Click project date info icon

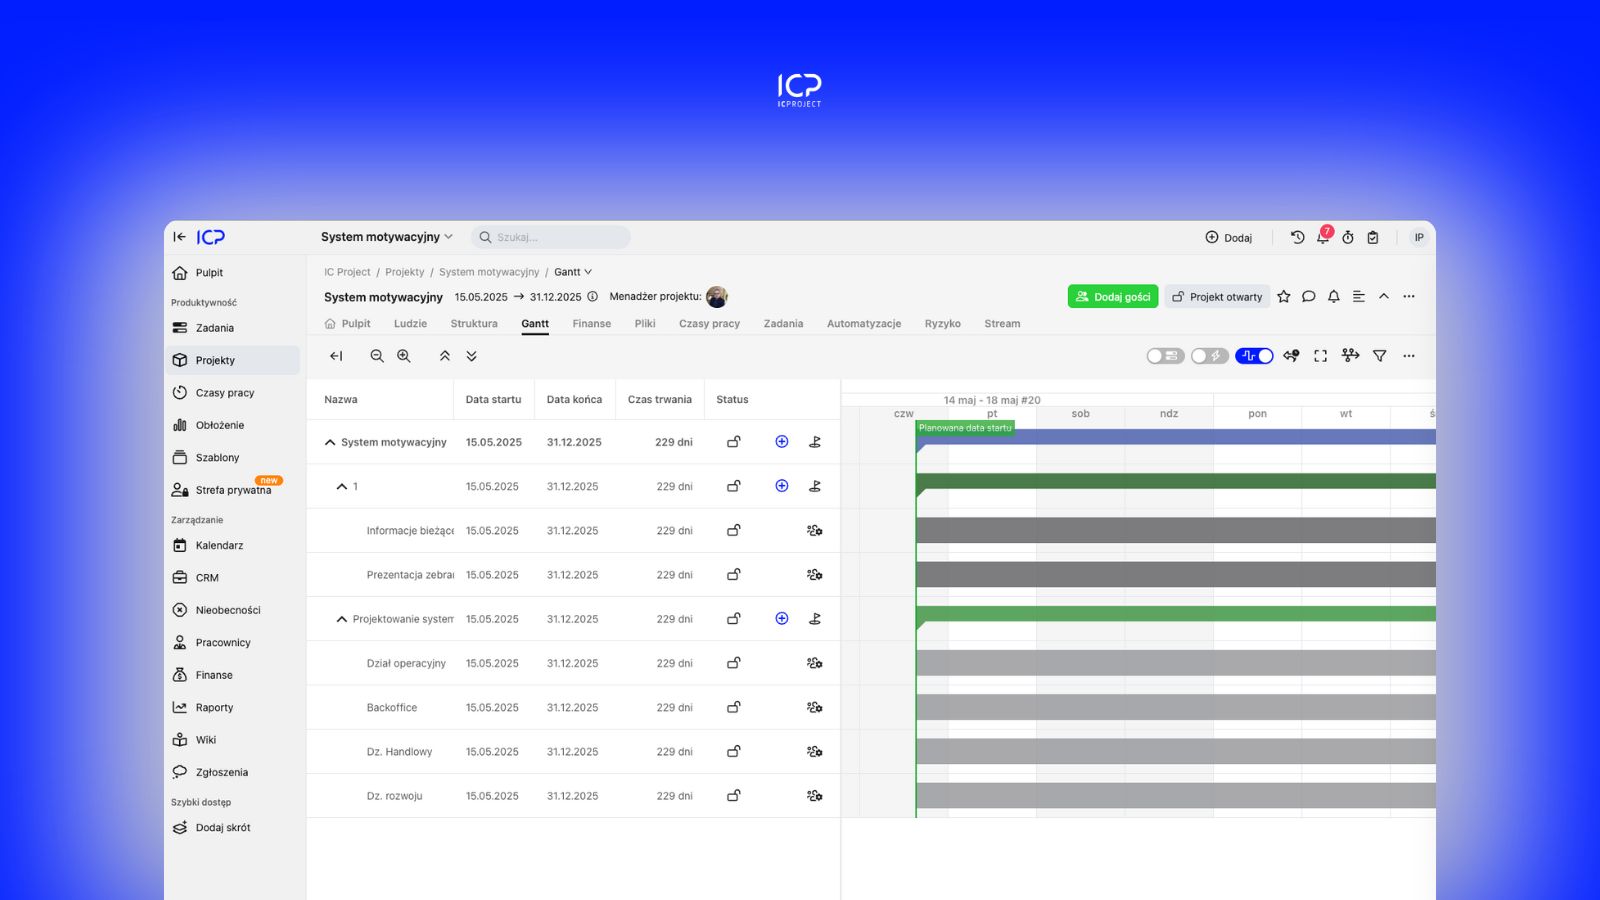tap(592, 297)
